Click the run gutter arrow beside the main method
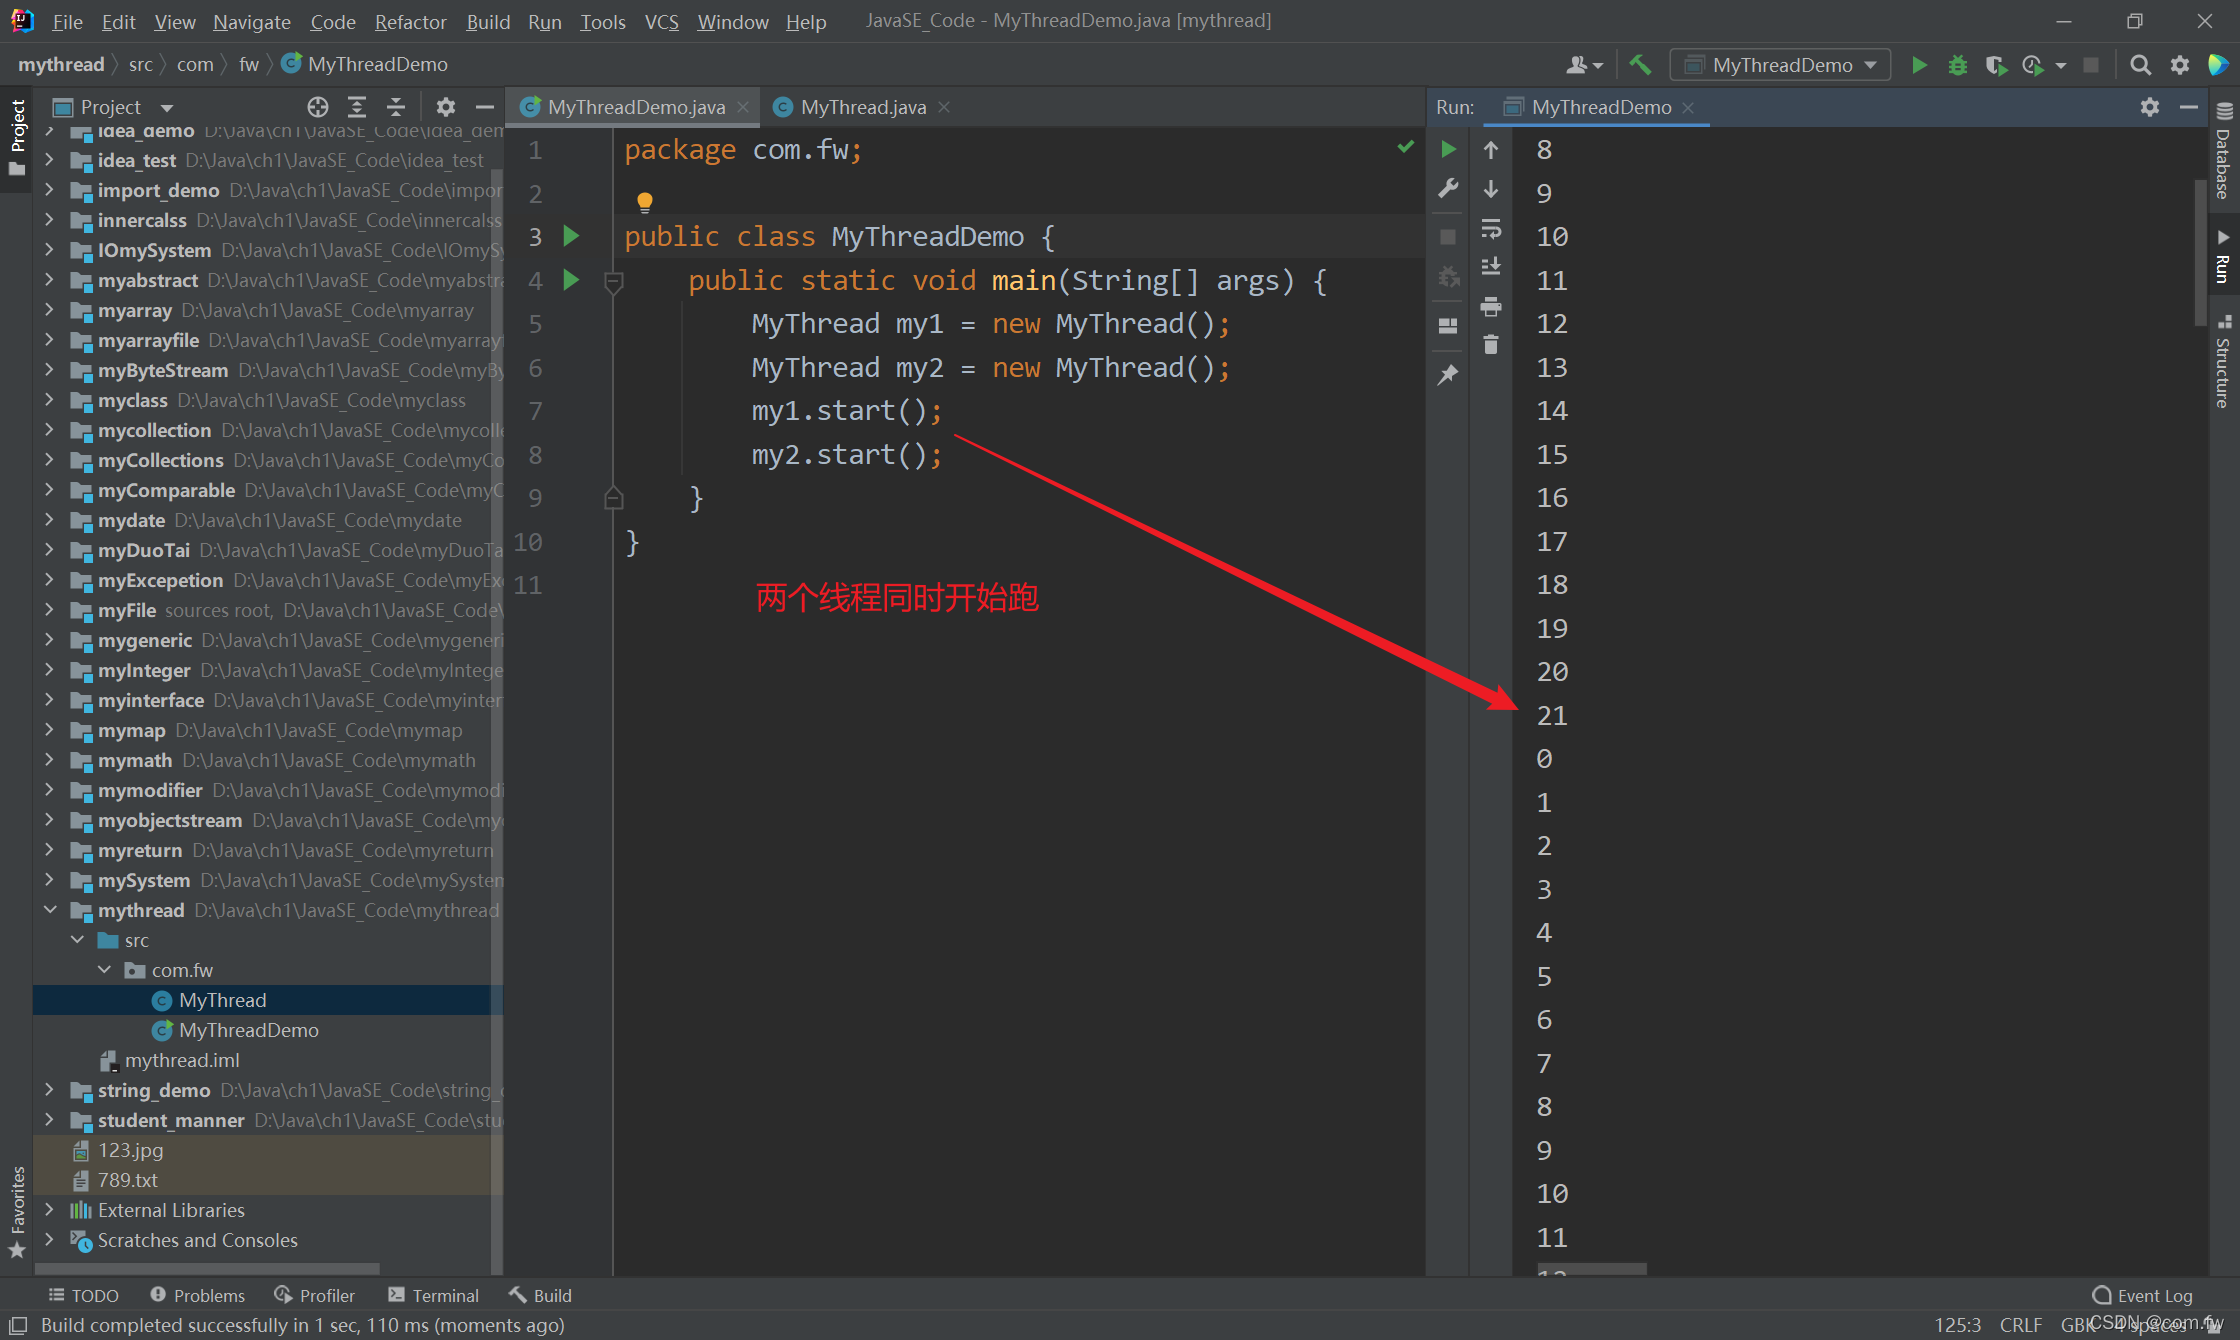This screenshot has width=2240, height=1340. [571, 280]
